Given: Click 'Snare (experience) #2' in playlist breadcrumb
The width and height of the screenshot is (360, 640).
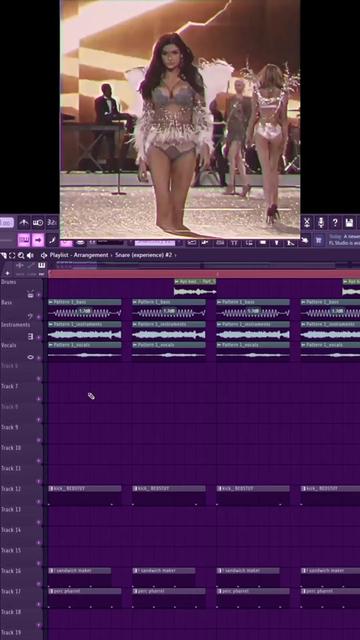Looking at the screenshot, I should pyautogui.click(x=144, y=255).
